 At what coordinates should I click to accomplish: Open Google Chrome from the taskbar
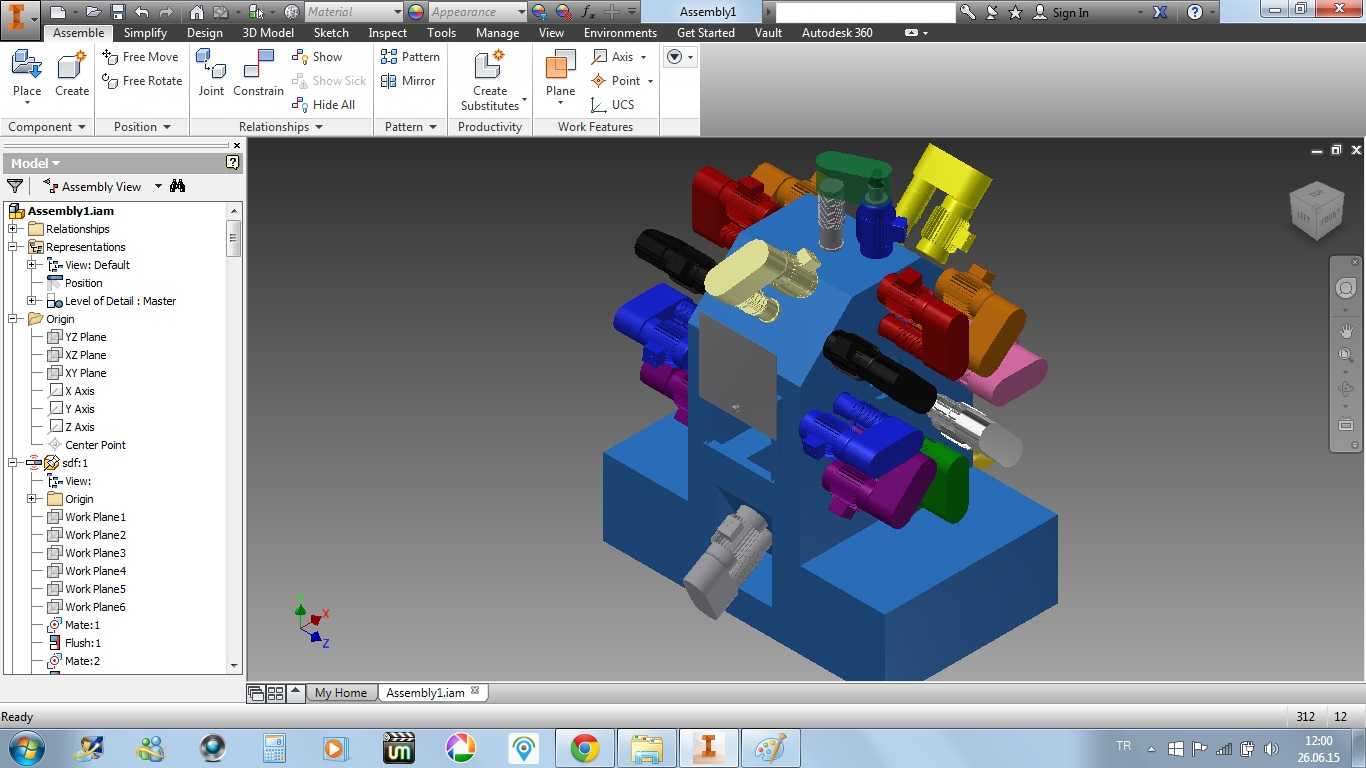(585, 748)
